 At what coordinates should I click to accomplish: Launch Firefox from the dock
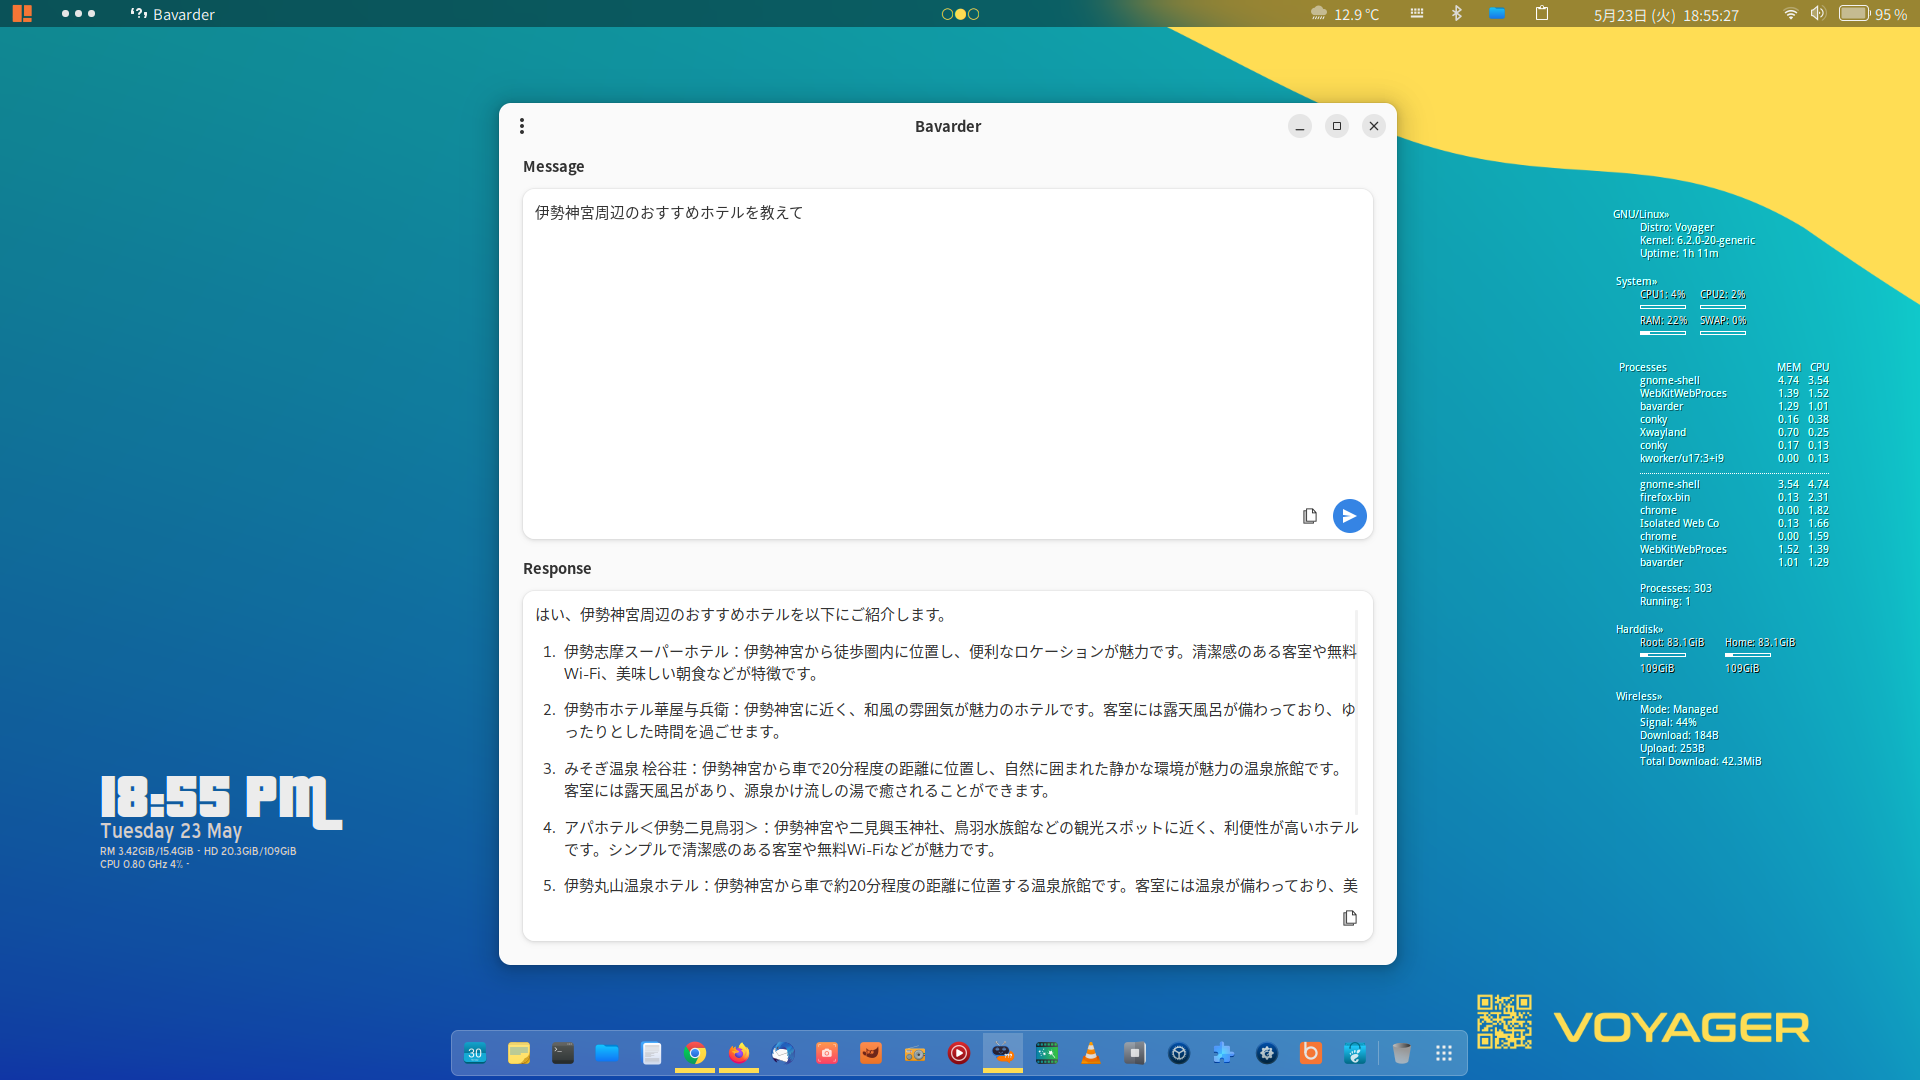tap(739, 1053)
